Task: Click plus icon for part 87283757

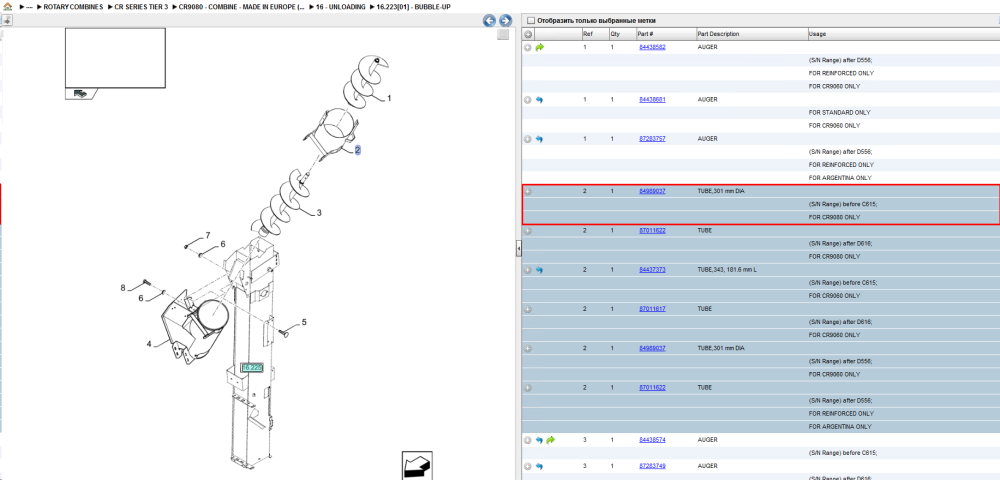Action: [x=527, y=138]
